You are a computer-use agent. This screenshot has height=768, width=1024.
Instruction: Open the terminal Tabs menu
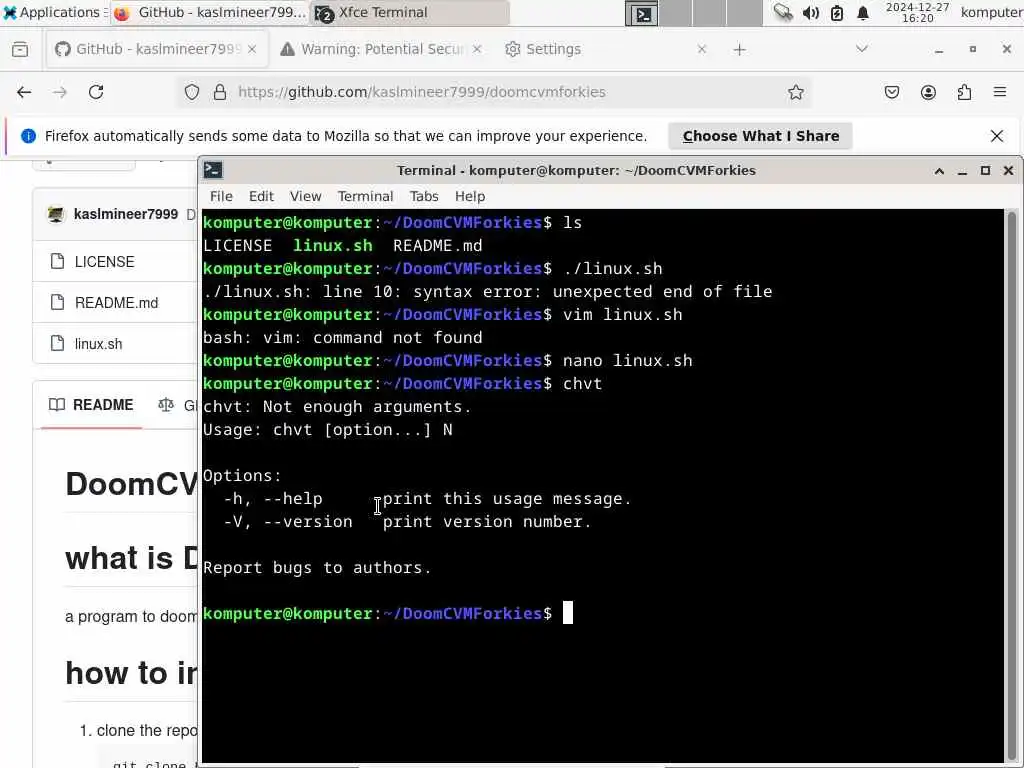click(424, 197)
